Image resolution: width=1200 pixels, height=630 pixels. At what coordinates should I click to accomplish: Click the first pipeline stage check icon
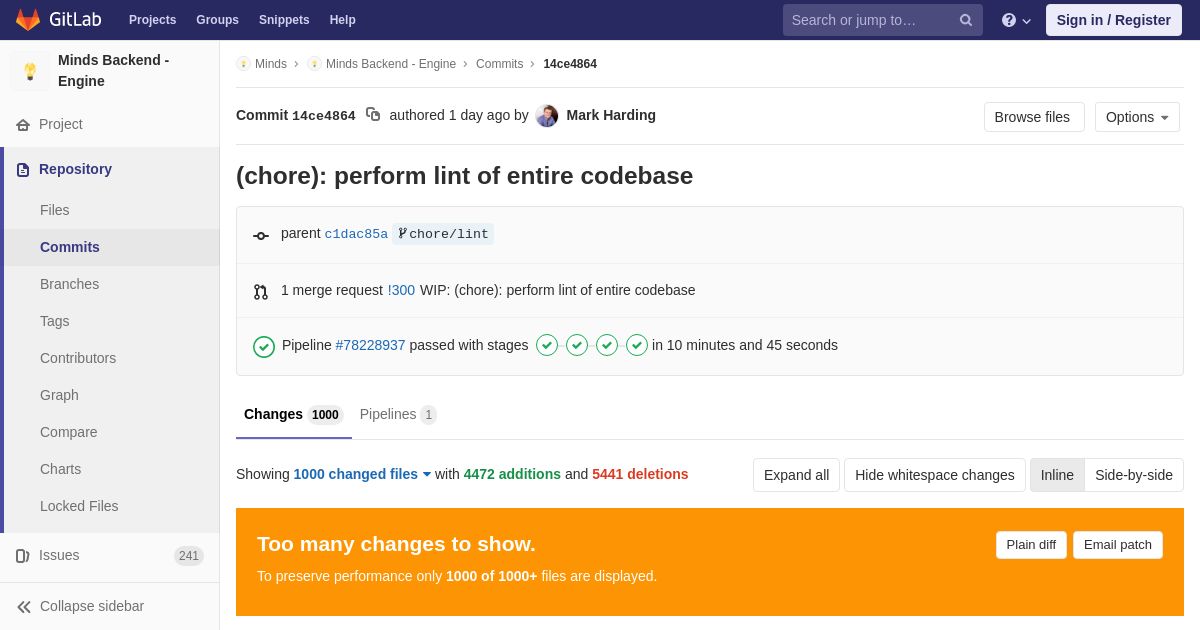tap(547, 345)
